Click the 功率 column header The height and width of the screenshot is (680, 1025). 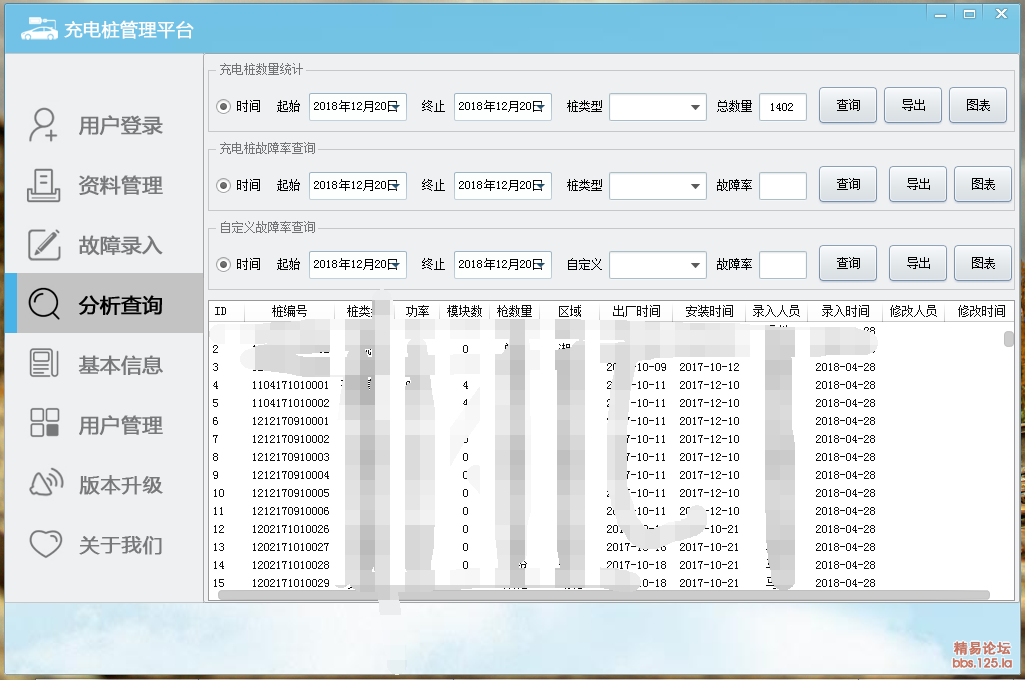[417, 311]
